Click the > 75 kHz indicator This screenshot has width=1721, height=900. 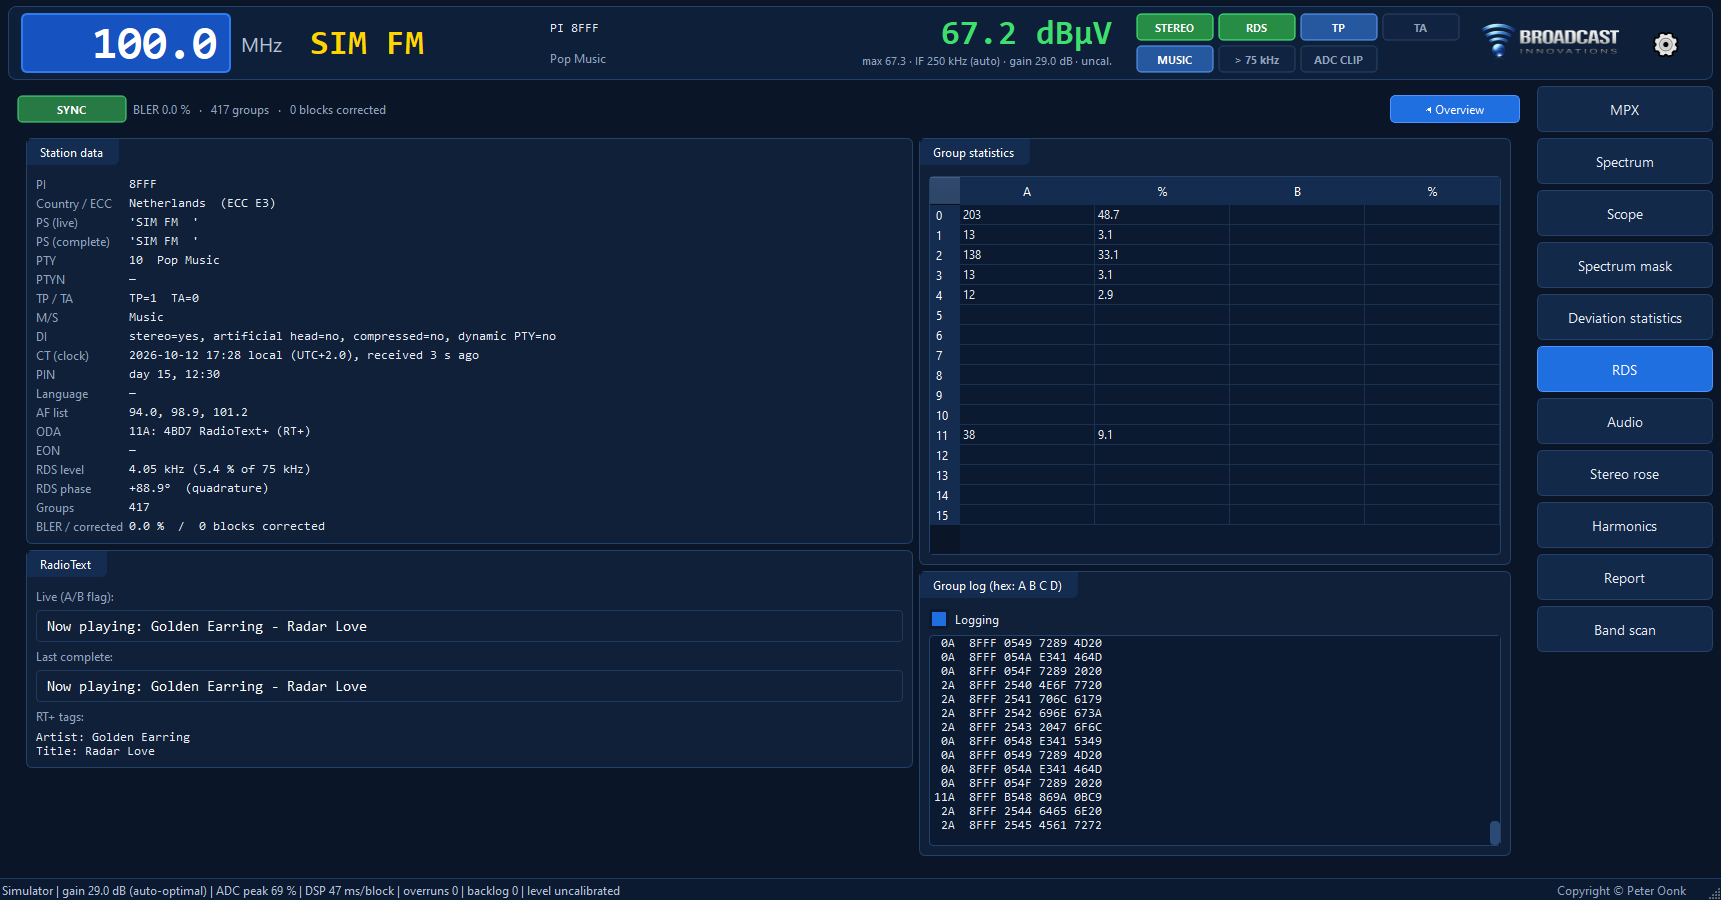coord(1256,60)
